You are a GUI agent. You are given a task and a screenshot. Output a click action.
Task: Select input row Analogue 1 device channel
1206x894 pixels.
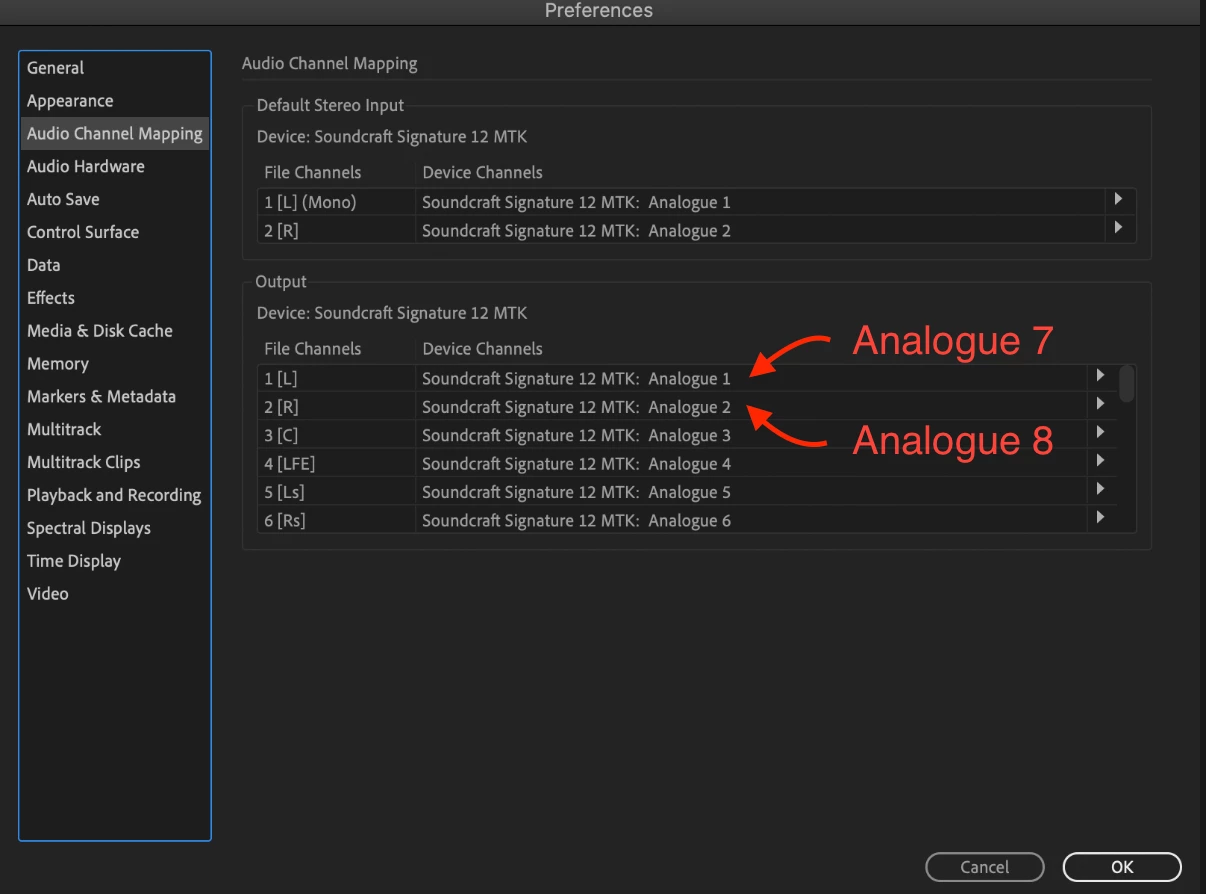pyautogui.click(x=576, y=202)
